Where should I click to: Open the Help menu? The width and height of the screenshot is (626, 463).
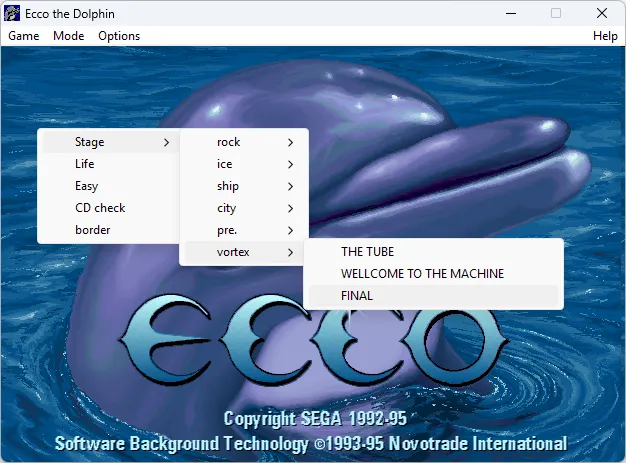[605, 36]
